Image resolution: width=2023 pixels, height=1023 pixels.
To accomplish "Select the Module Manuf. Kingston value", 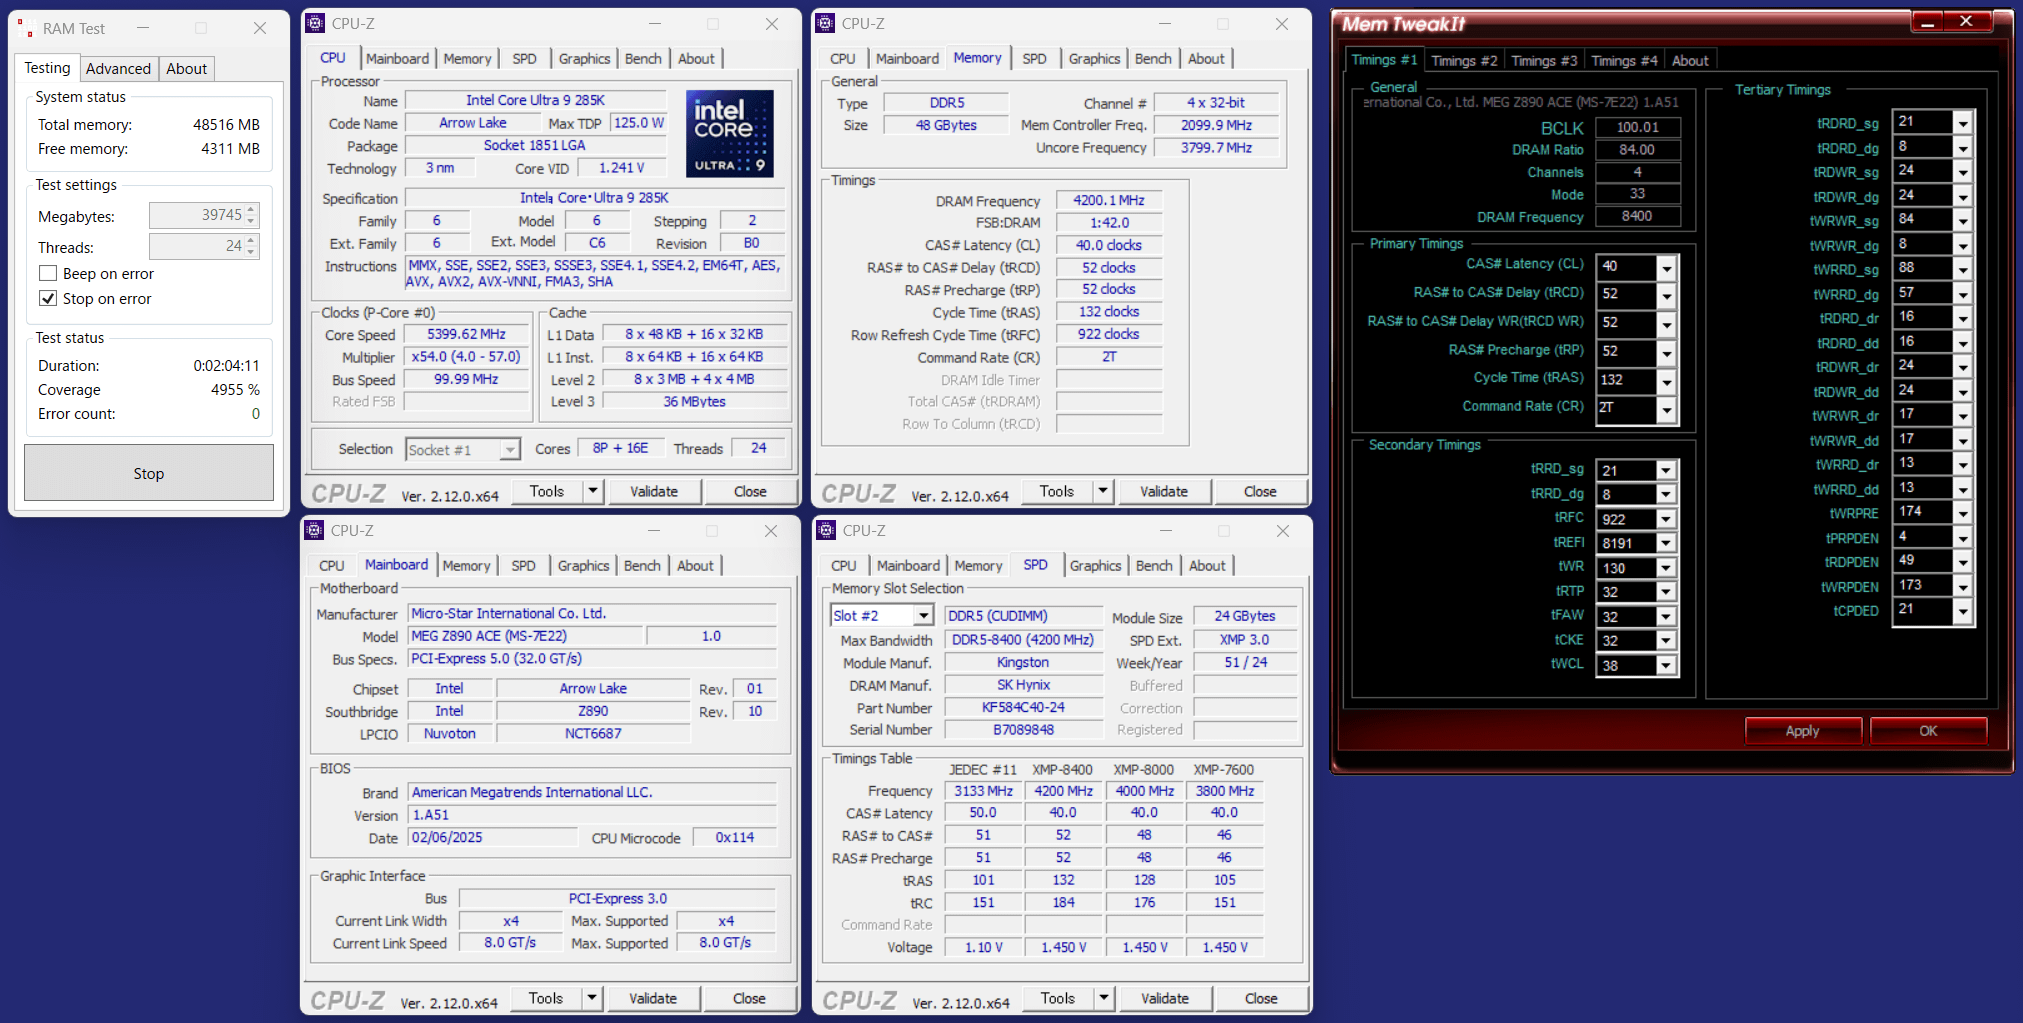I will (x=1023, y=662).
